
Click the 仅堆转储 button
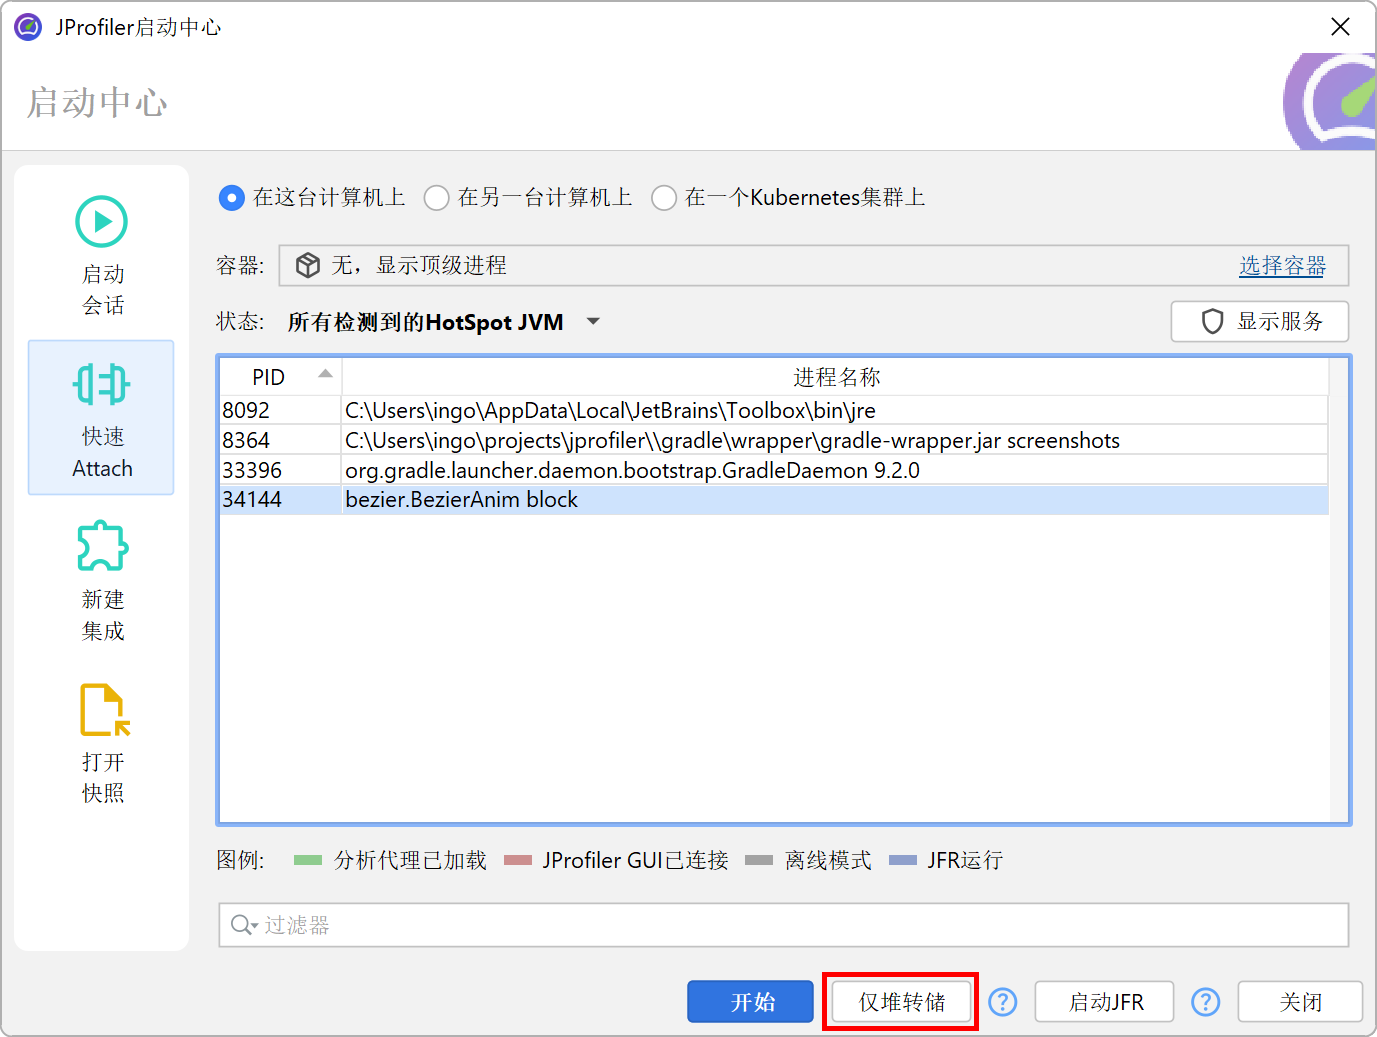(901, 1002)
